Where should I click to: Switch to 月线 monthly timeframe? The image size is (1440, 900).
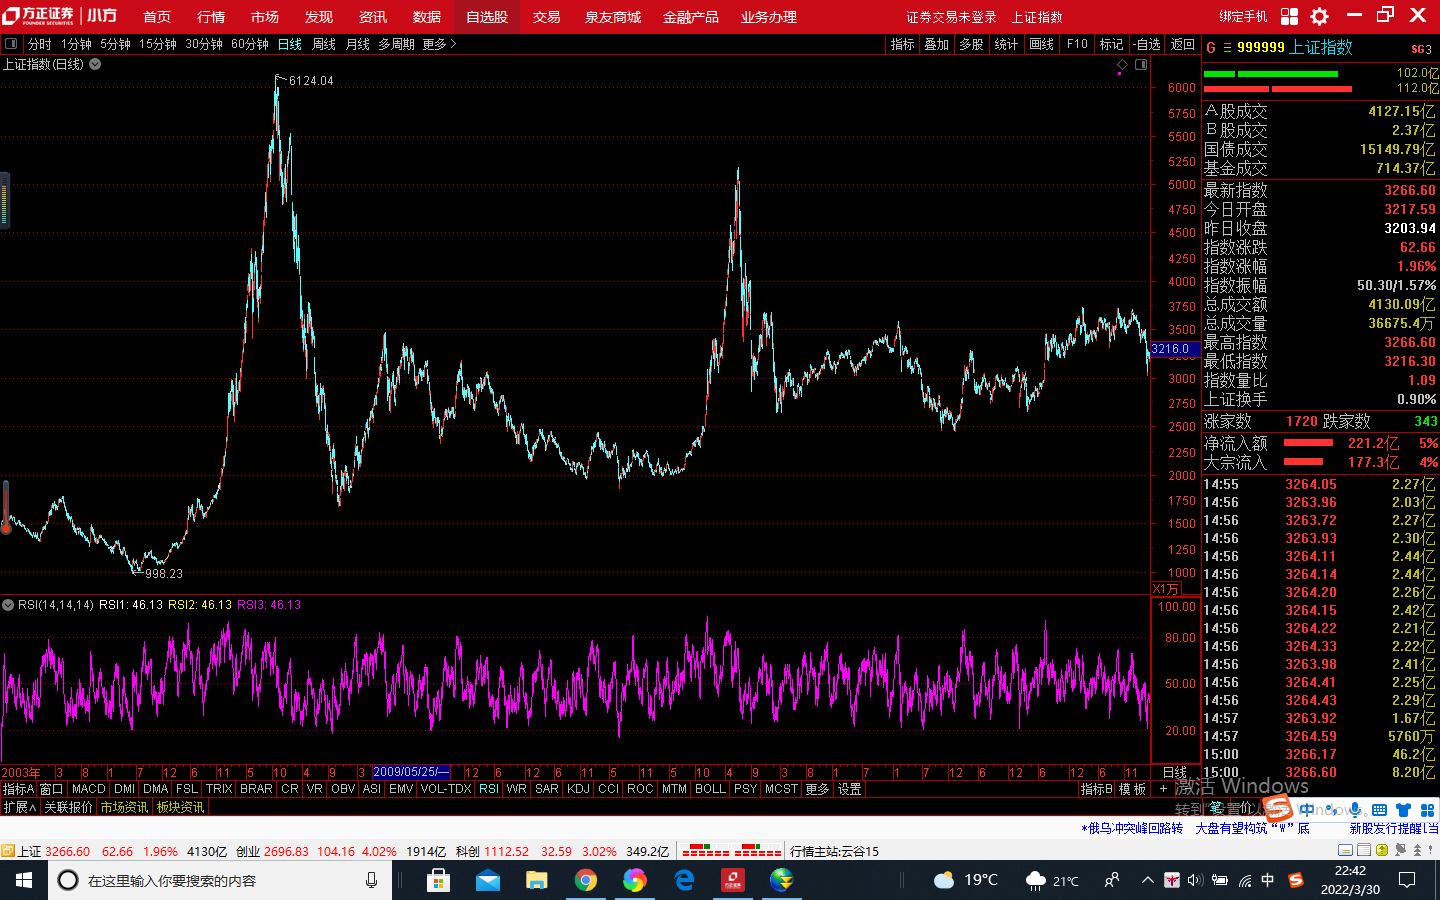click(358, 44)
